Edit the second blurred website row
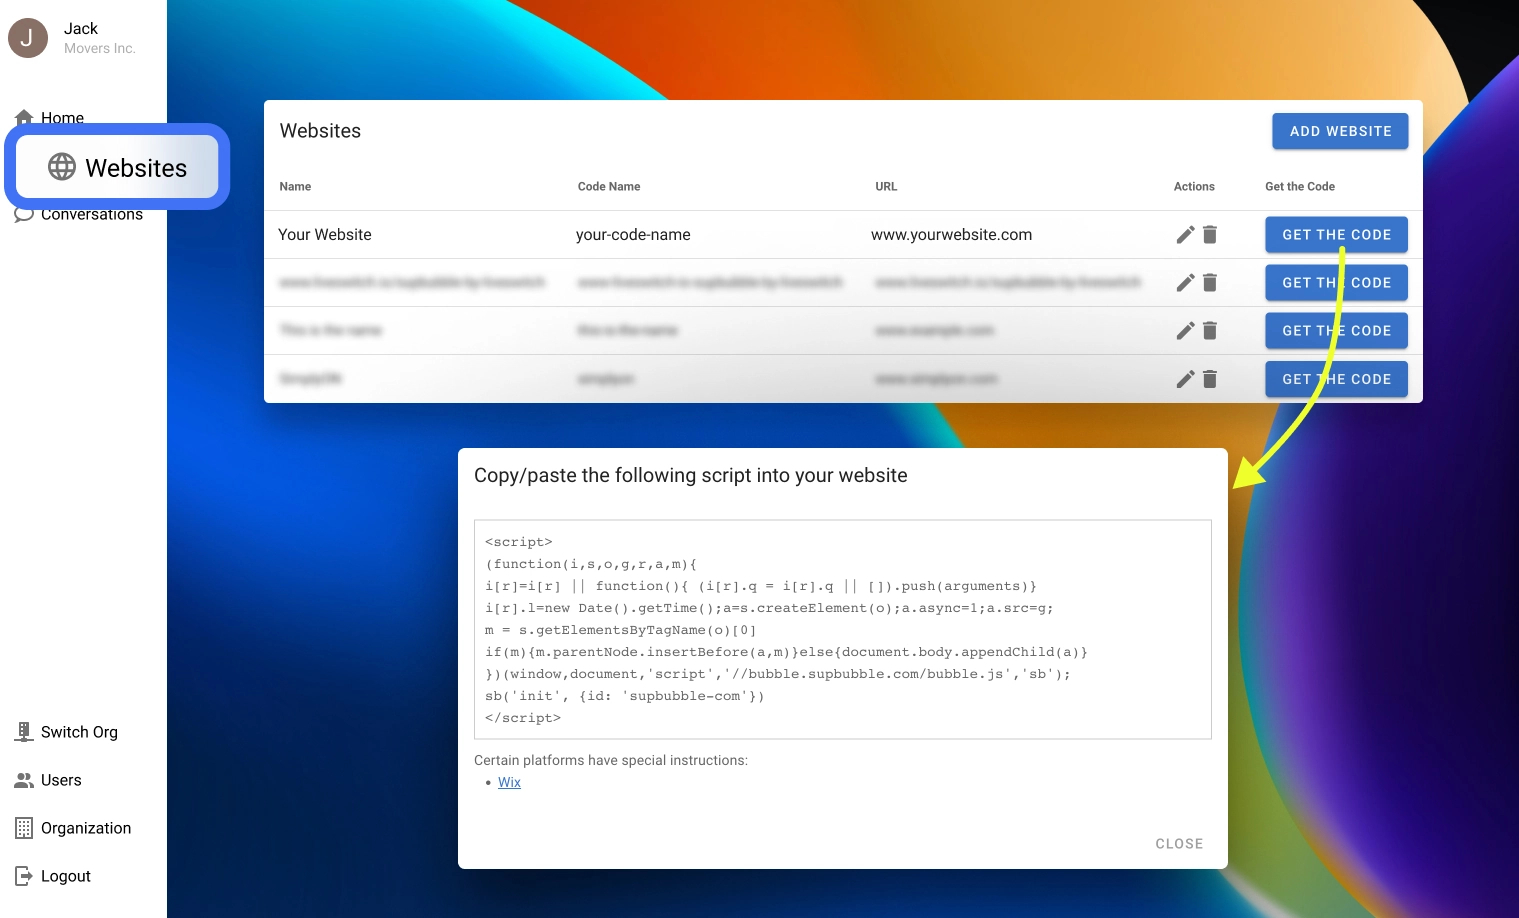Viewport: 1519px width, 918px height. (1185, 283)
